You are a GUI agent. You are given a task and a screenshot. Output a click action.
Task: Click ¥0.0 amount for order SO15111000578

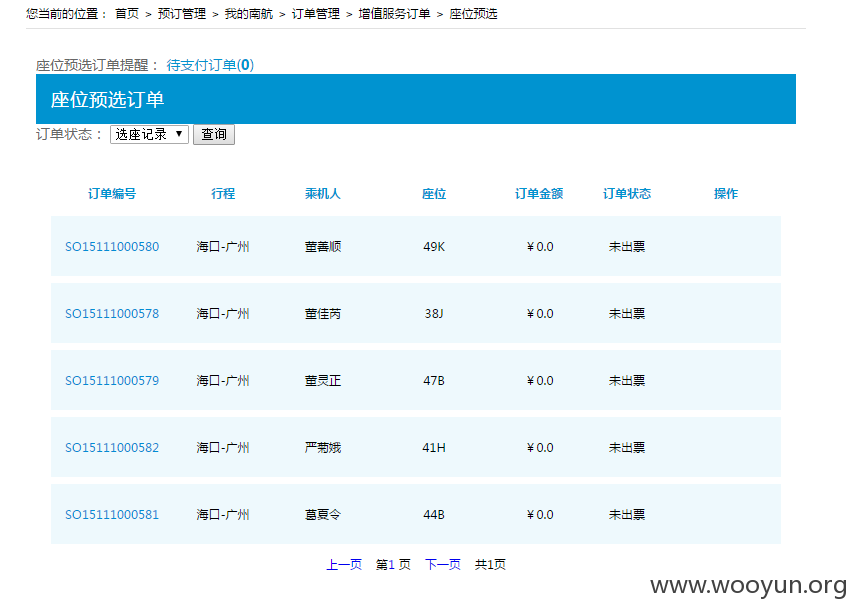coord(540,314)
